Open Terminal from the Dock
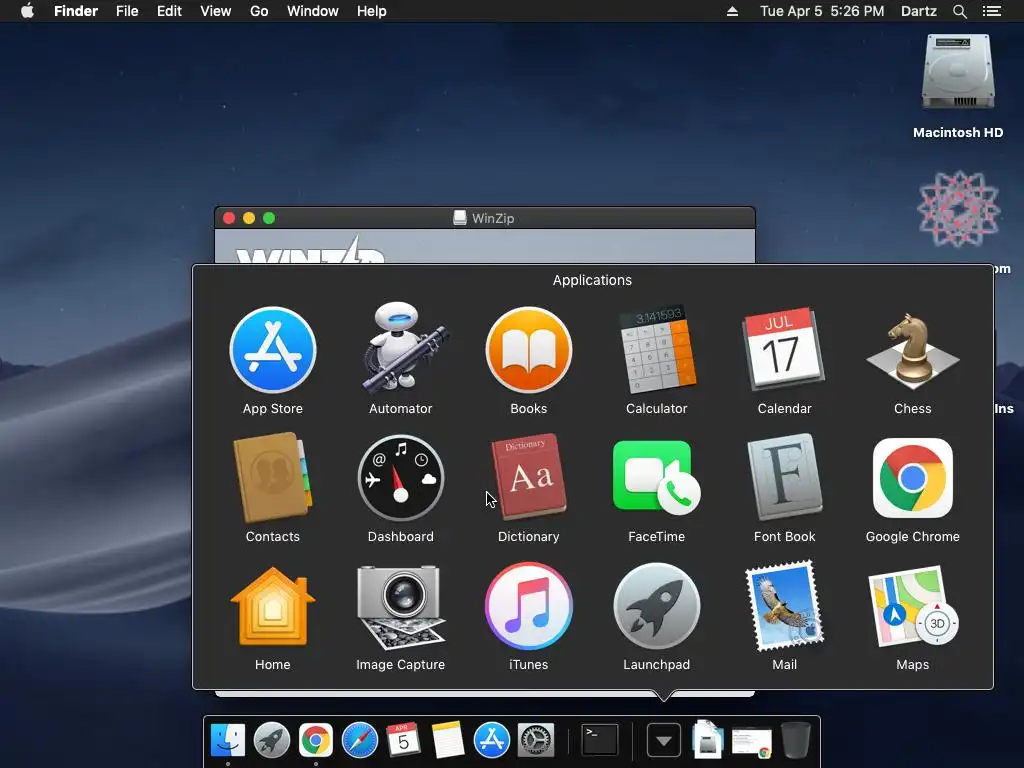Screen dimensions: 1024x768 coord(600,741)
